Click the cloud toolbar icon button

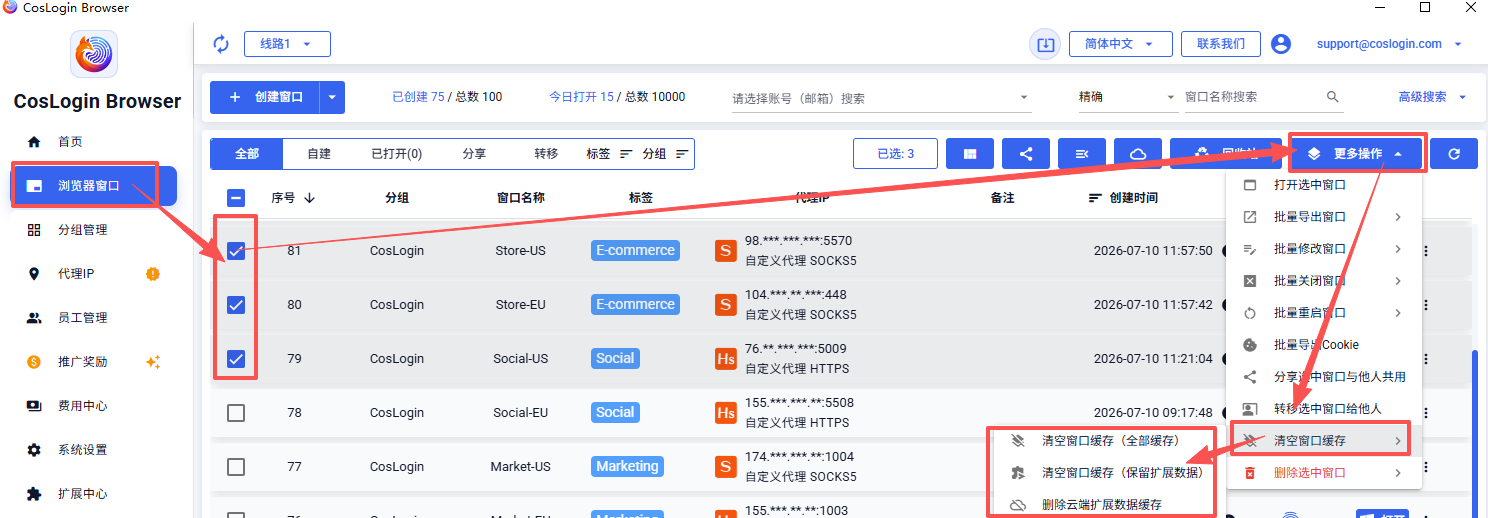tap(1138, 154)
